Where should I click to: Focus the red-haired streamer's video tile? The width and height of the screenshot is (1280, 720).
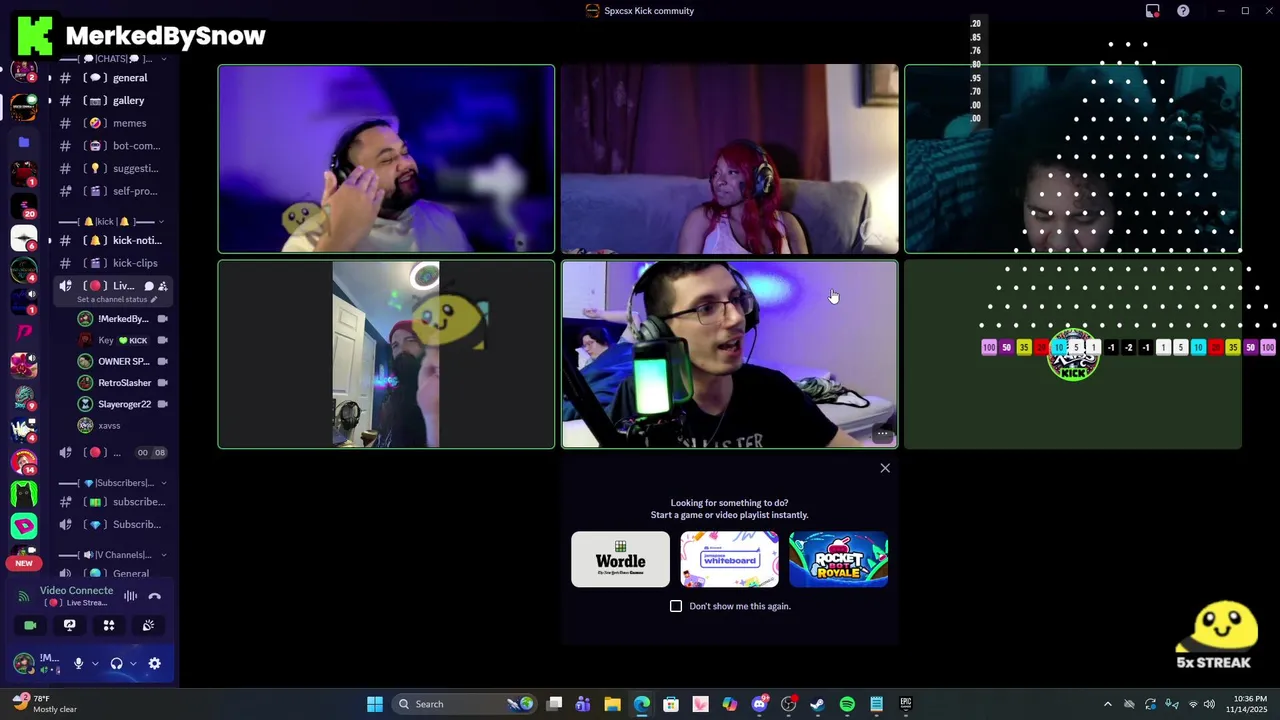[729, 159]
